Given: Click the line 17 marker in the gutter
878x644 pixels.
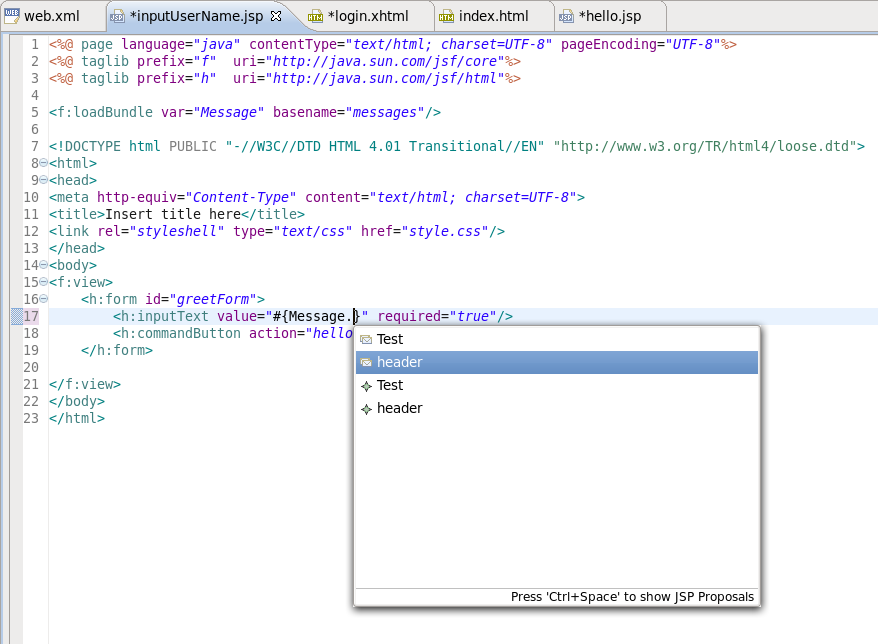Looking at the screenshot, I should 15,316.
